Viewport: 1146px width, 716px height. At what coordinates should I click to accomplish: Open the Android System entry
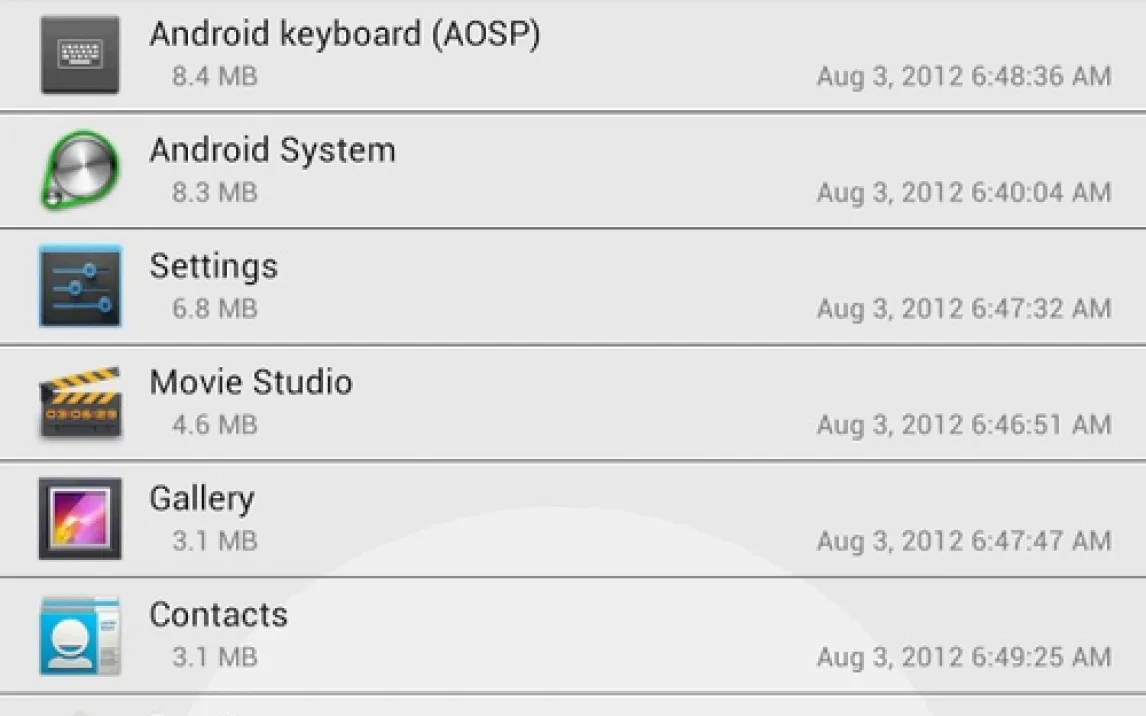[272, 151]
